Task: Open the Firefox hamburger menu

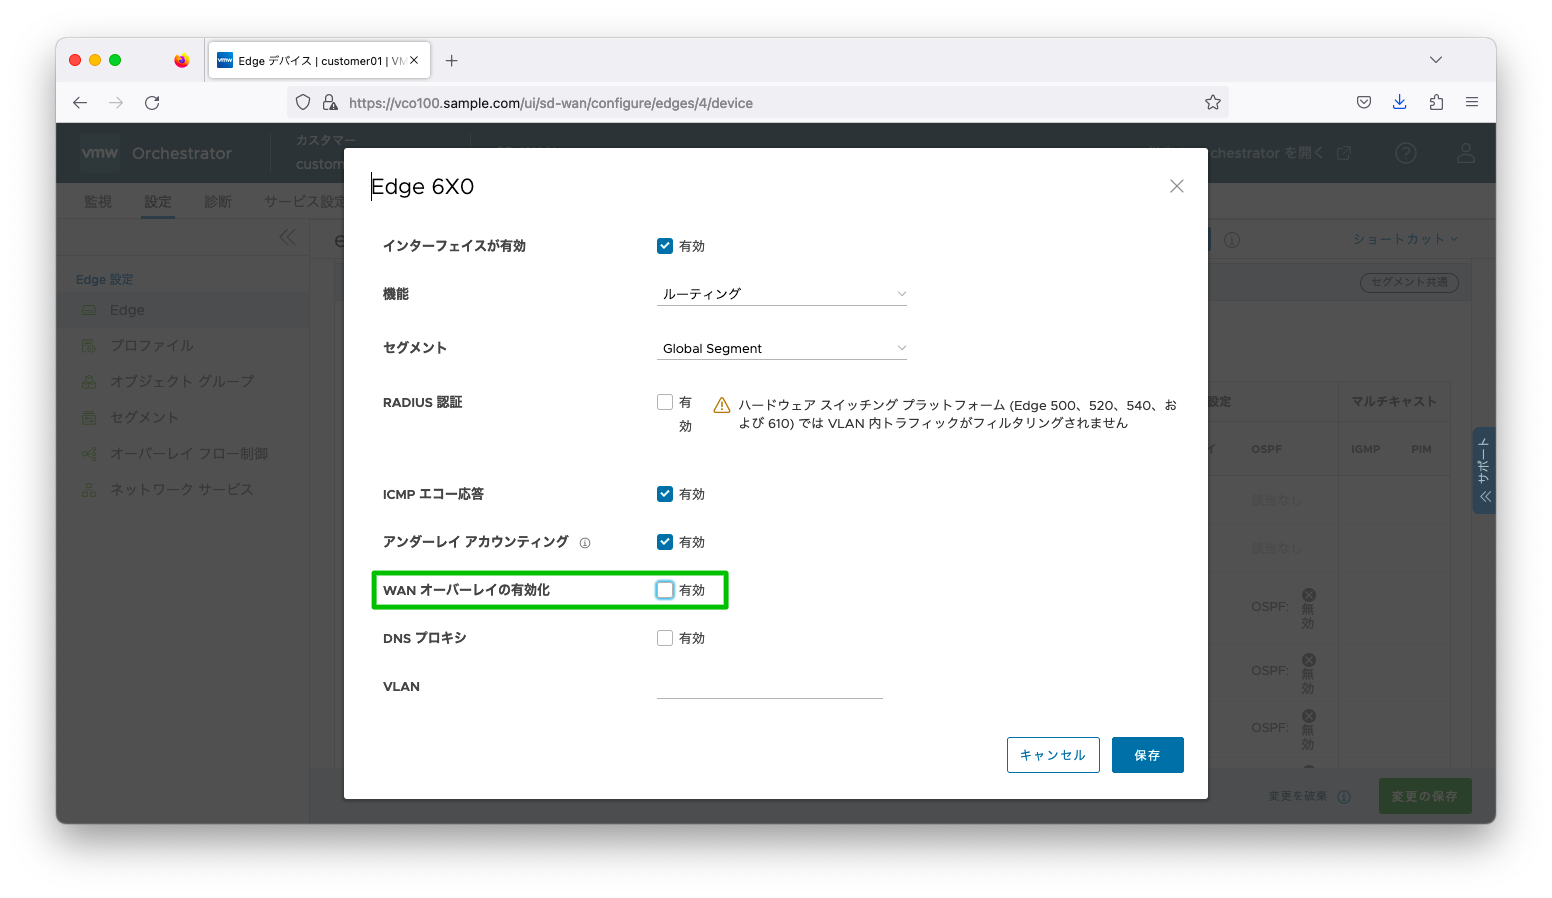Action: pos(1471,102)
